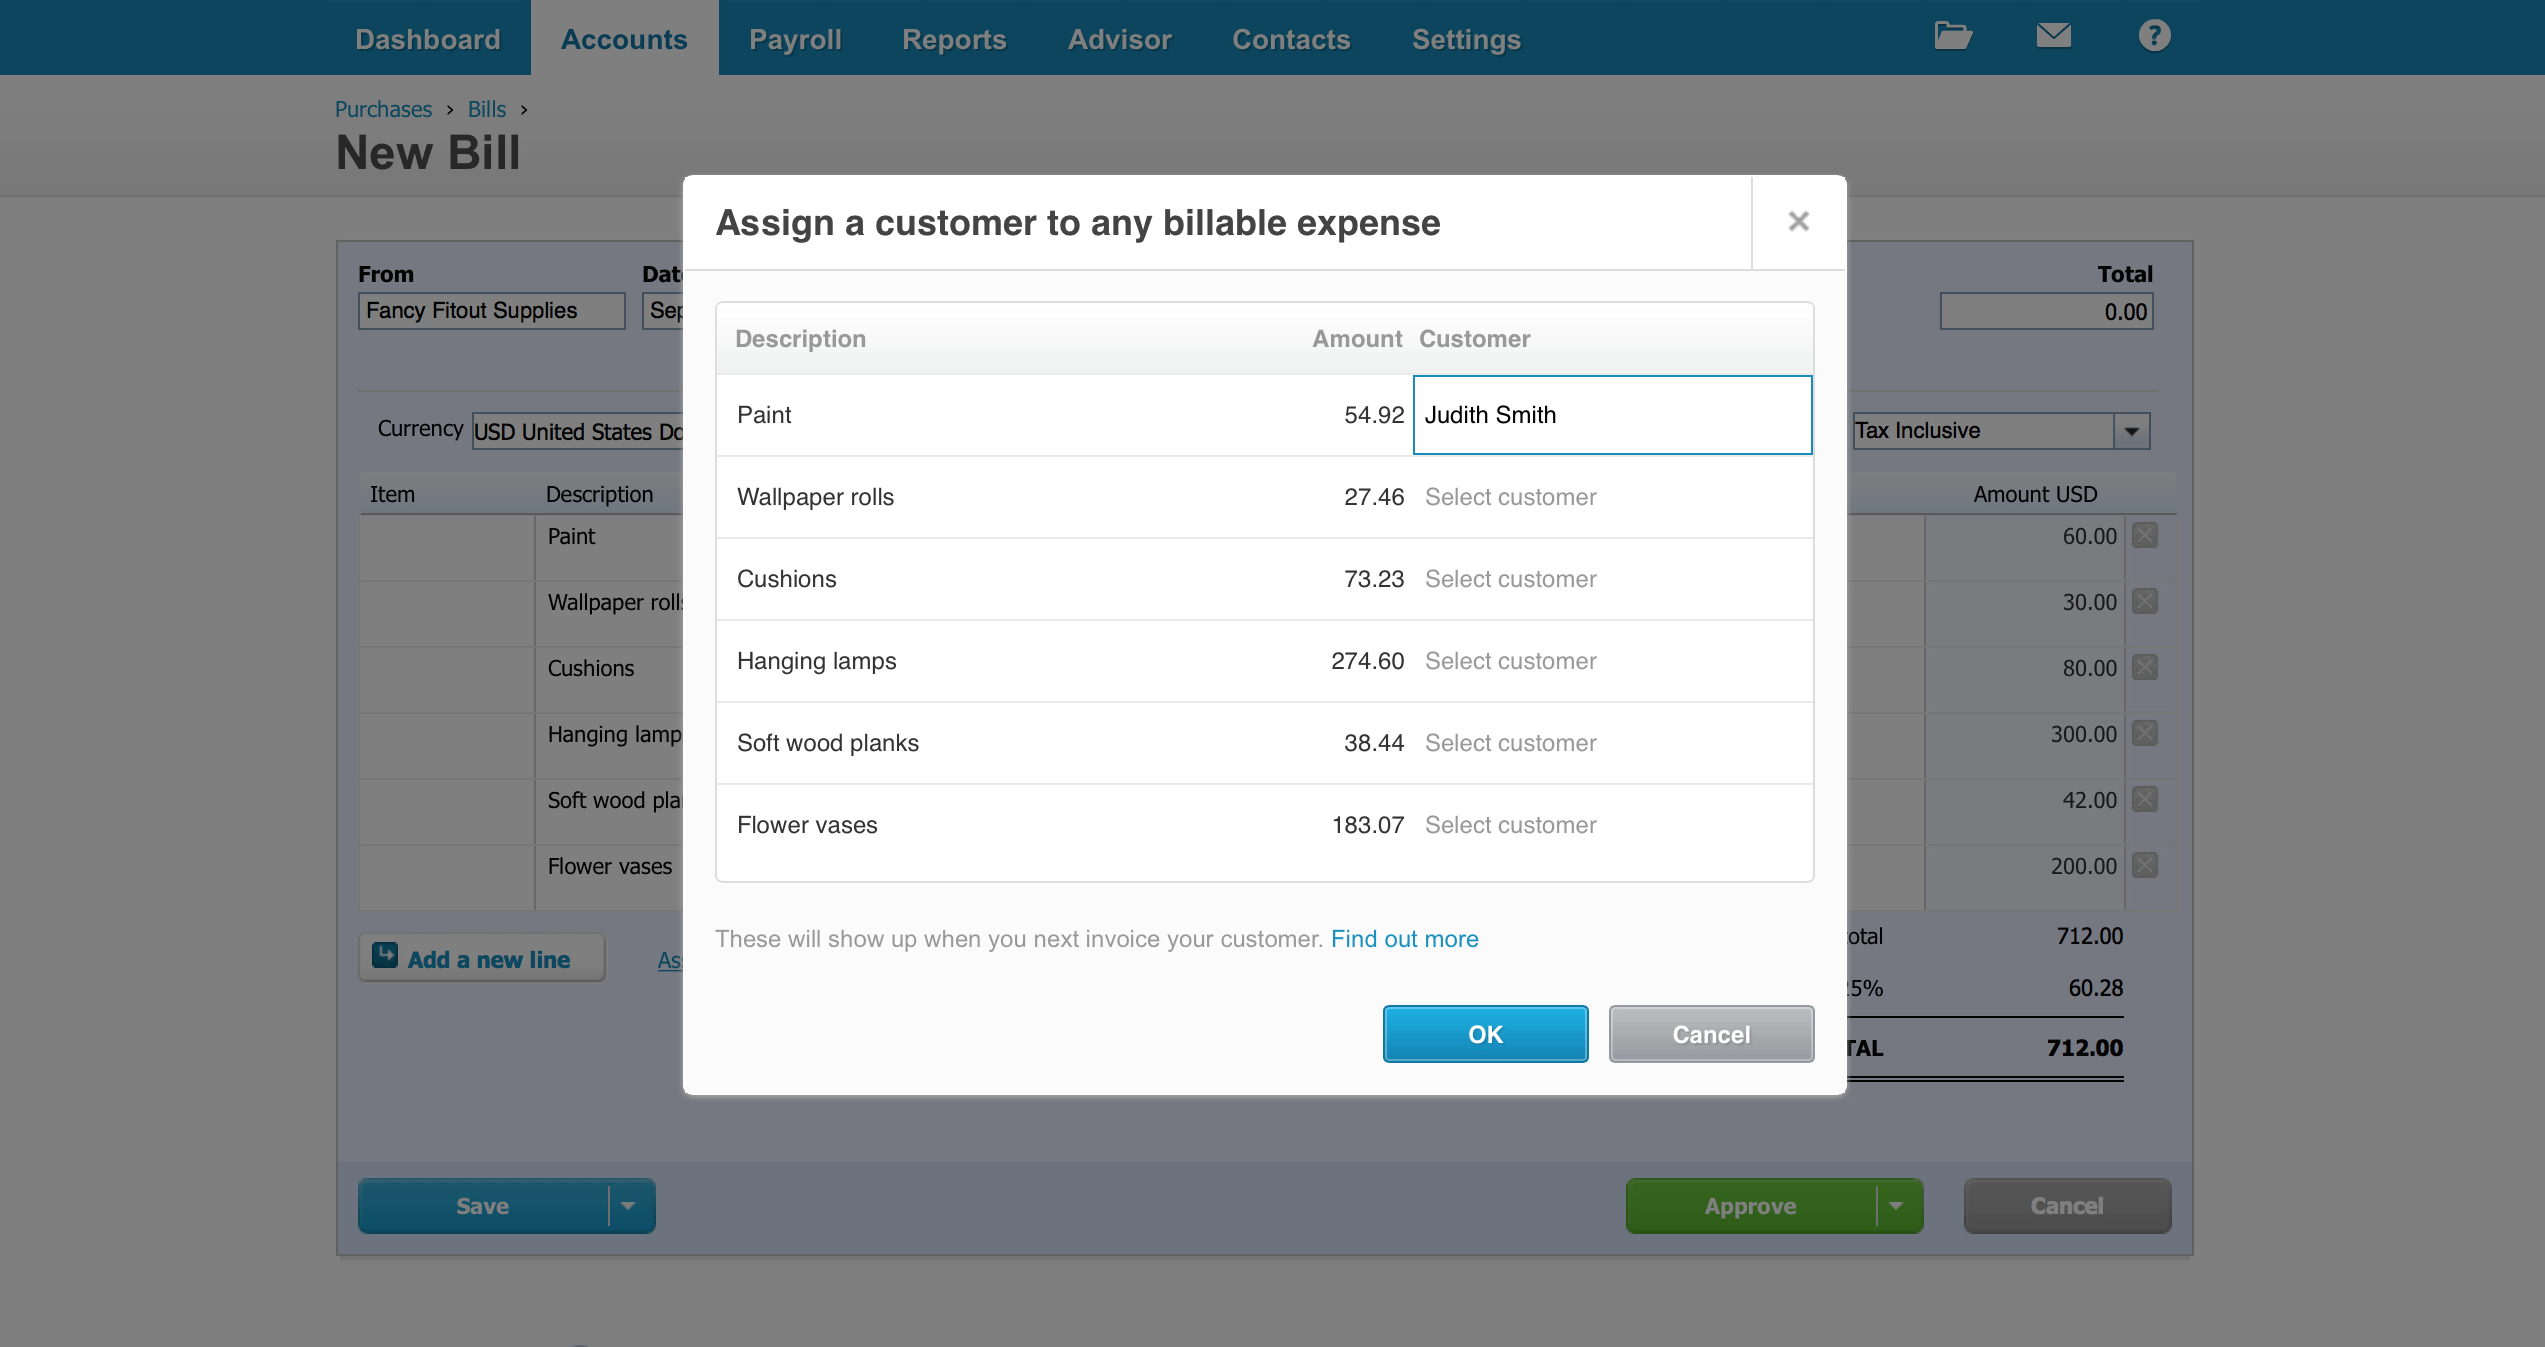Open the Reports menu
Viewport: 2545px width, 1347px height.
[x=954, y=39]
